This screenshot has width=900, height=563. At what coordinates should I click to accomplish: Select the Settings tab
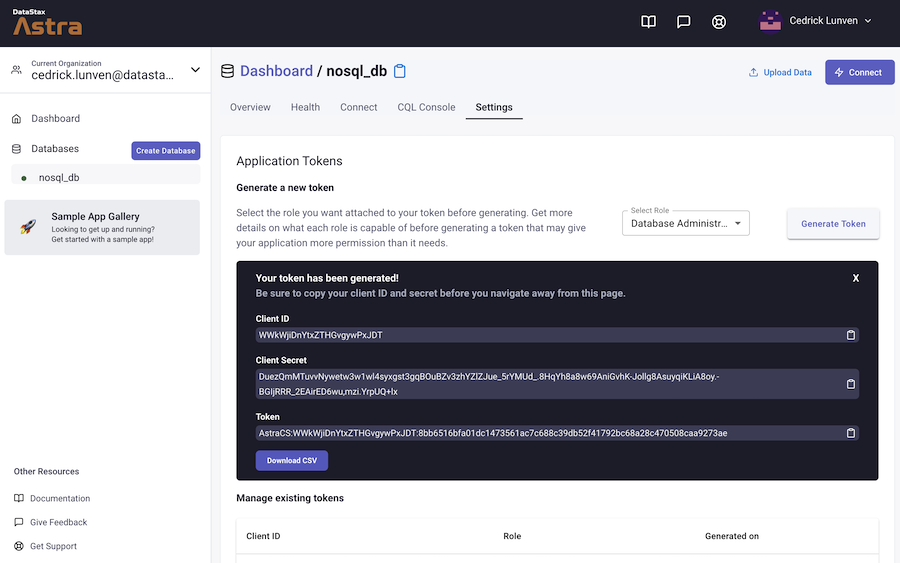[494, 107]
